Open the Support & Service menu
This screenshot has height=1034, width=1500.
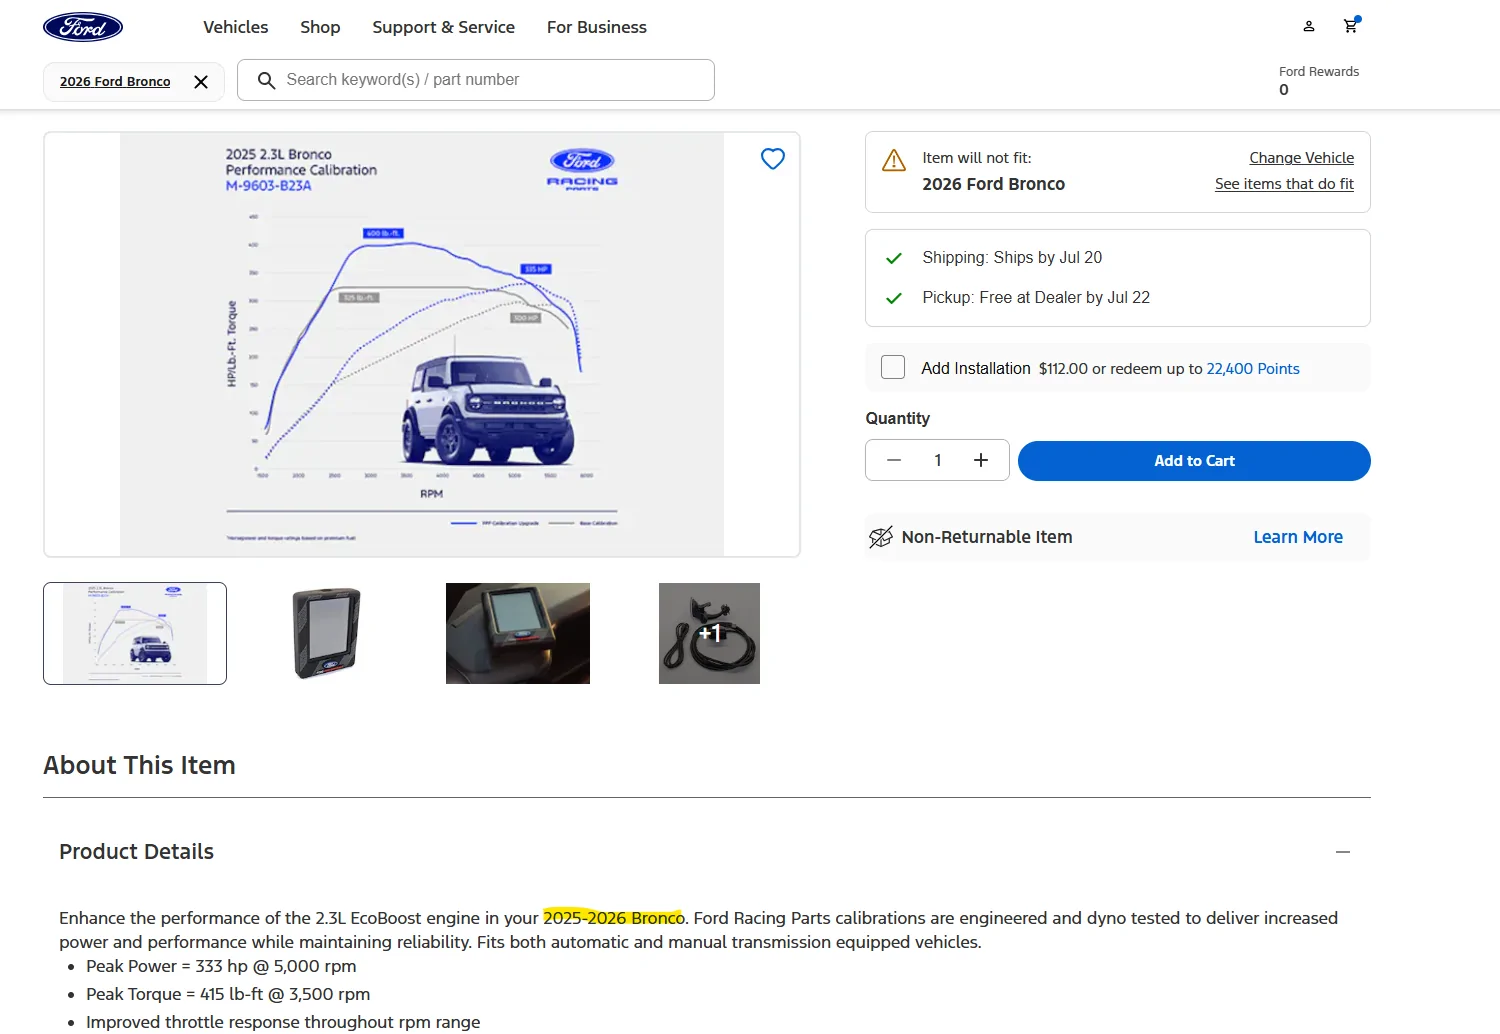(x=444, y=27)
